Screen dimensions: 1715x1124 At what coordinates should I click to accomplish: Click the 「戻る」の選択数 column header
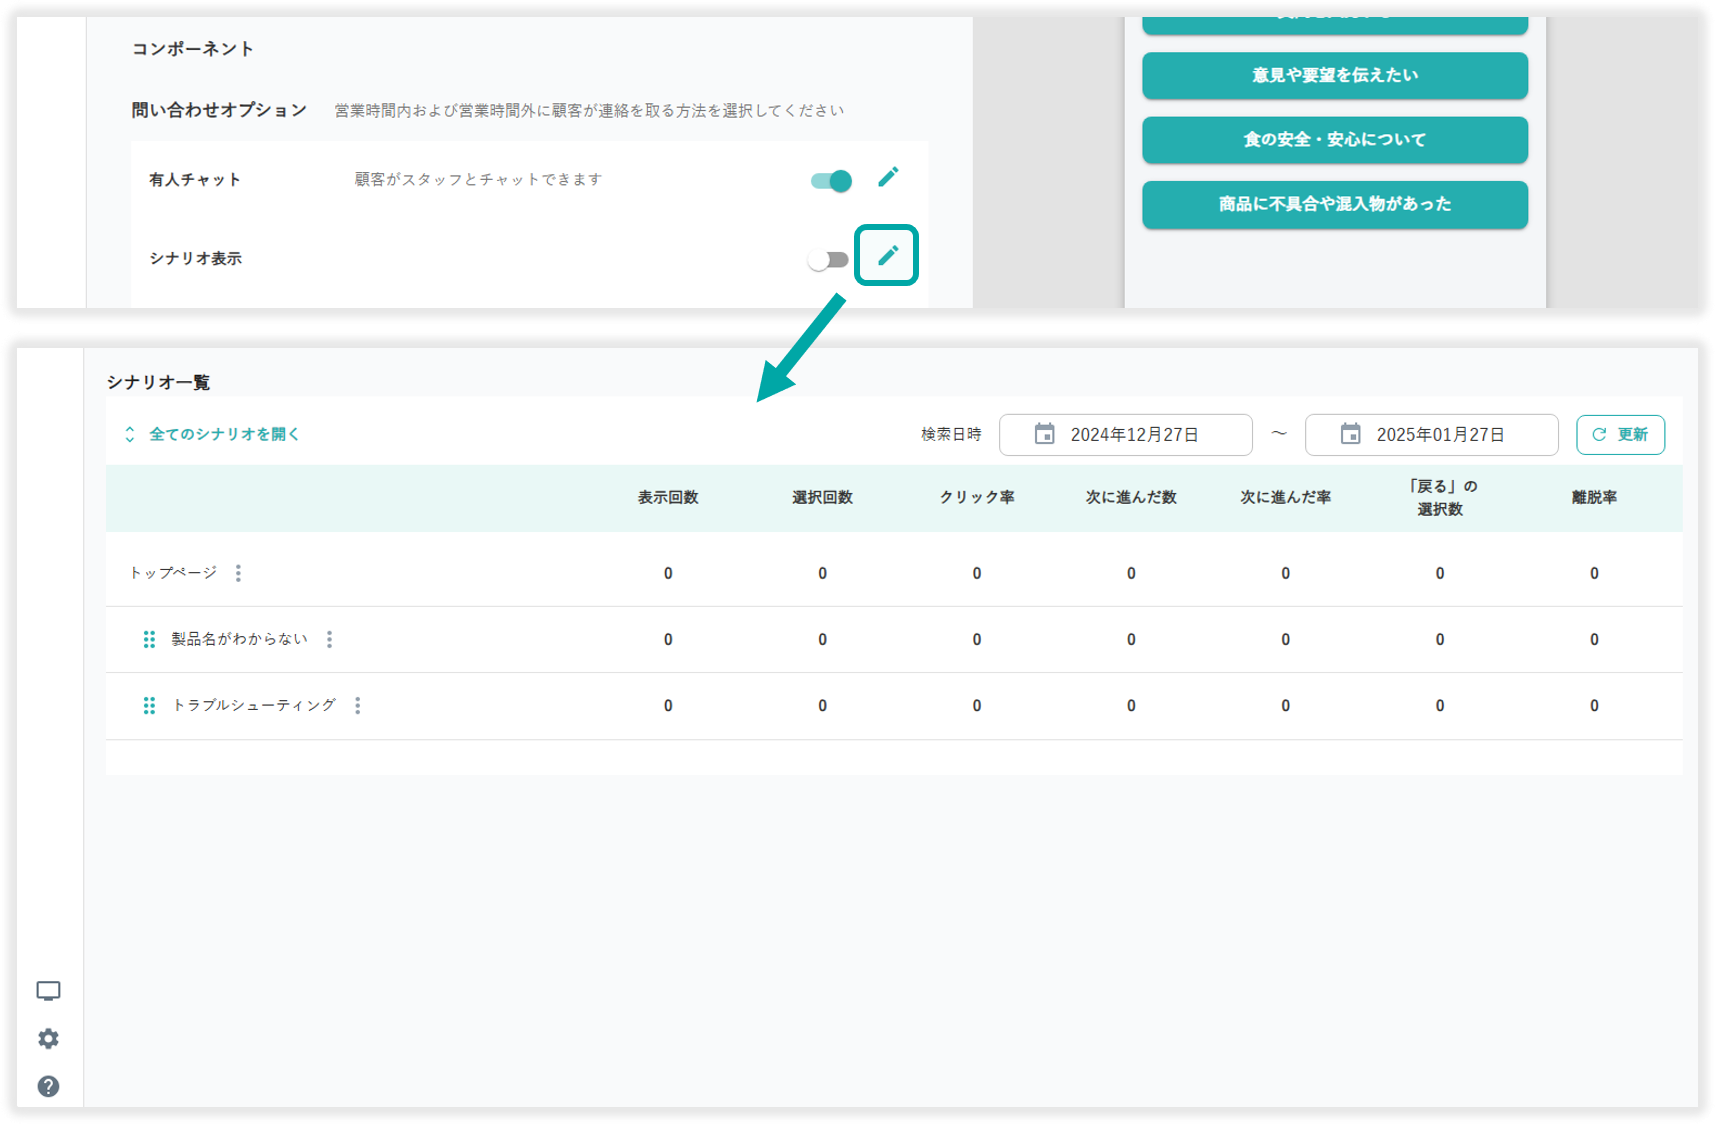tap(1440, 497)
